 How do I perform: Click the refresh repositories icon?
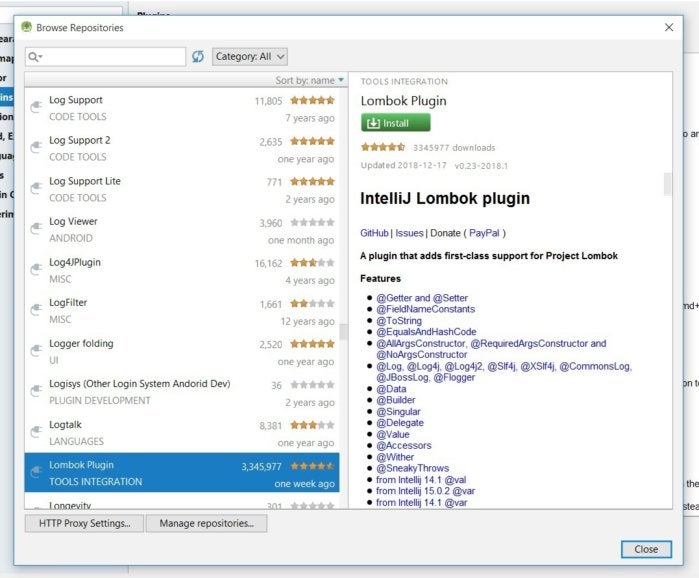pyautogui.click(x=198, y=57)
